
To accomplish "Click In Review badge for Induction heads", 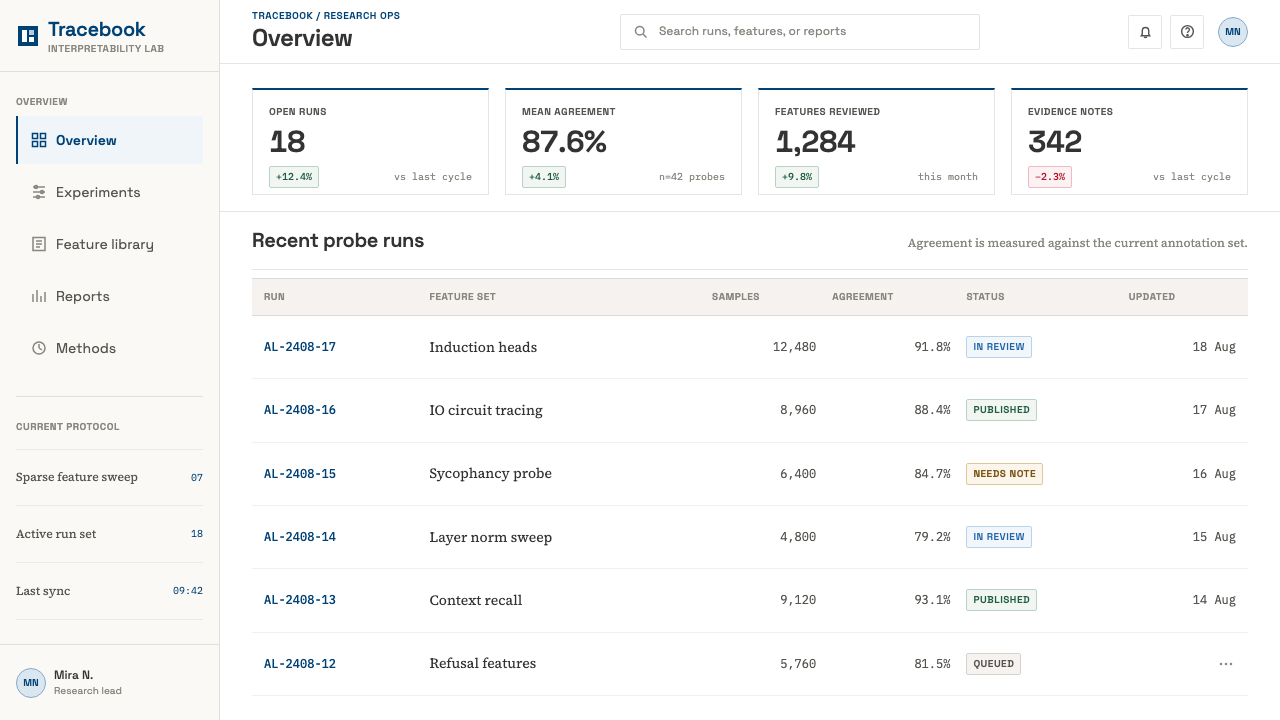I will [x=999, y=347].
